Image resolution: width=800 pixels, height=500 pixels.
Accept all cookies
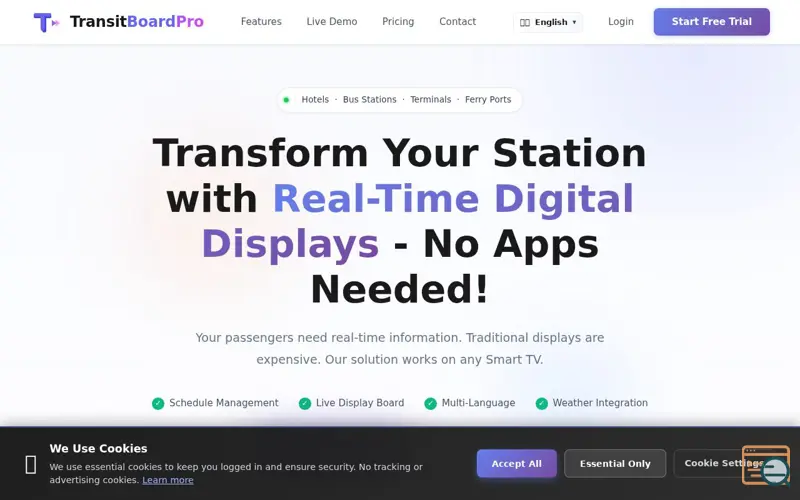[x=516, y=464]
